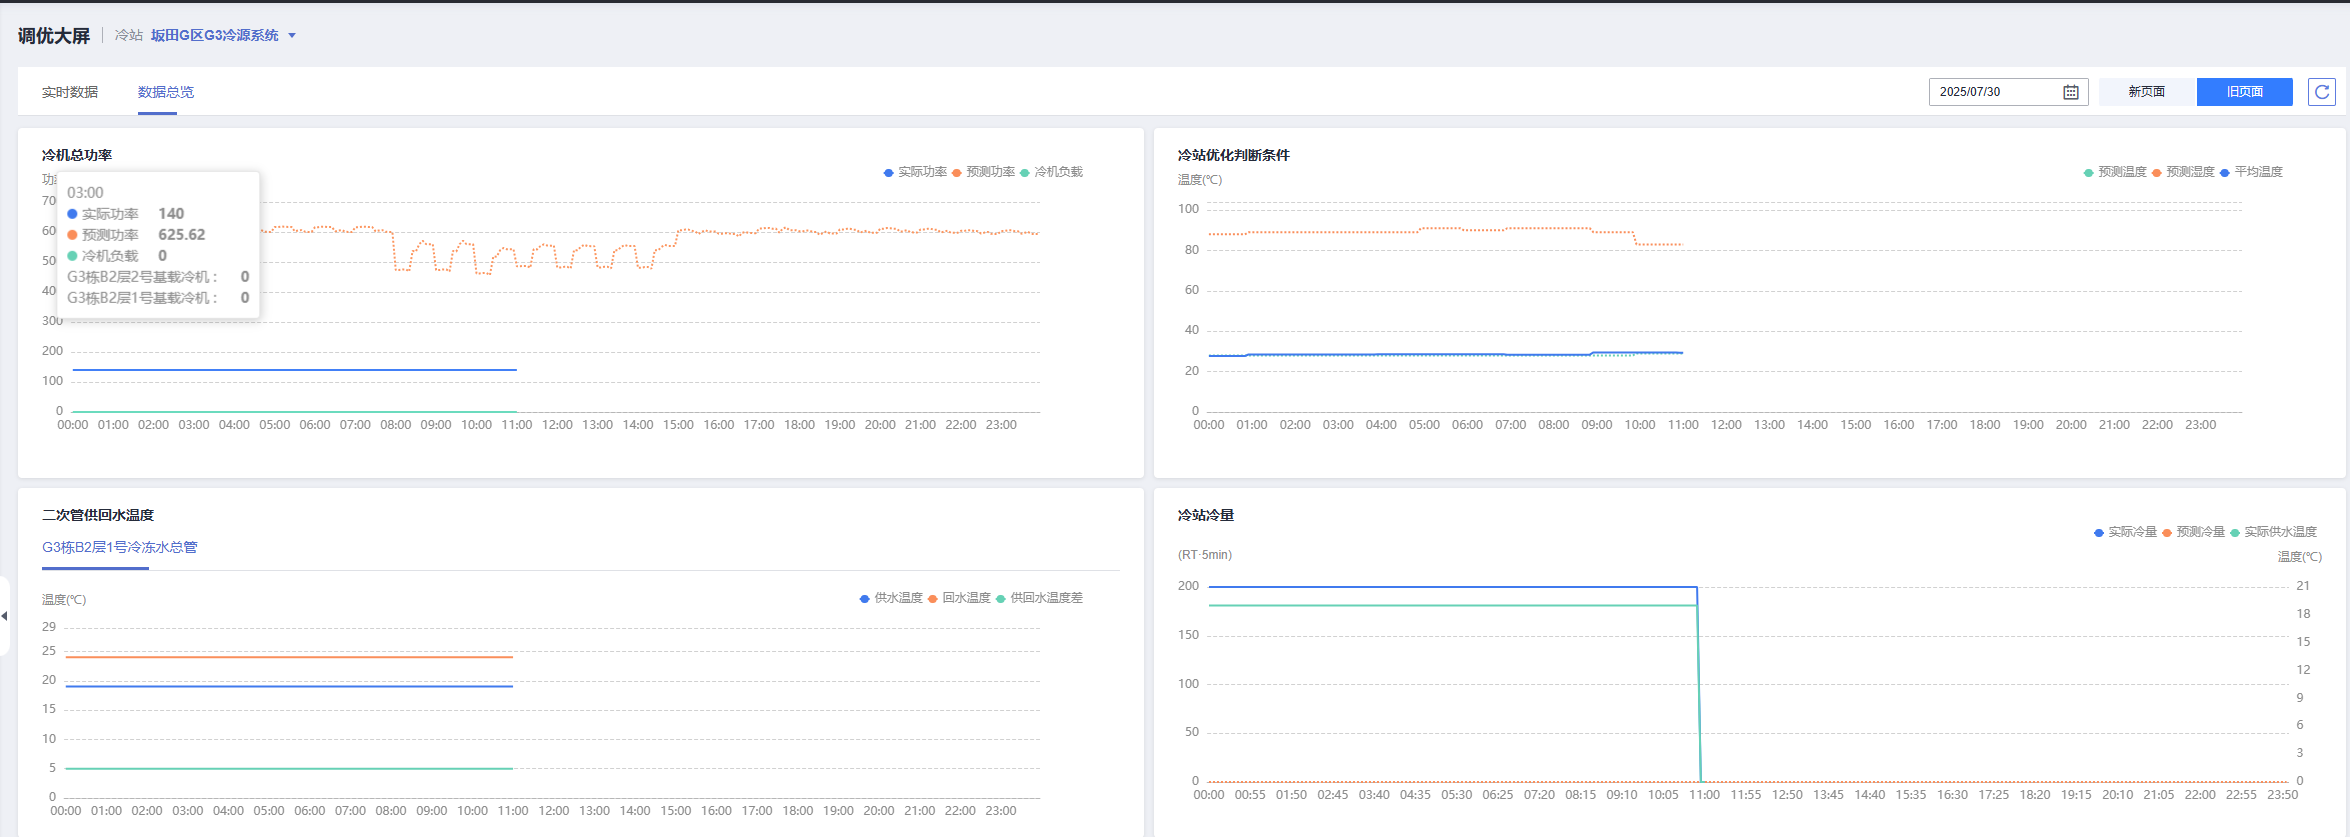
Task: Click the 调优大屏 page title
Action: point(54,36)
